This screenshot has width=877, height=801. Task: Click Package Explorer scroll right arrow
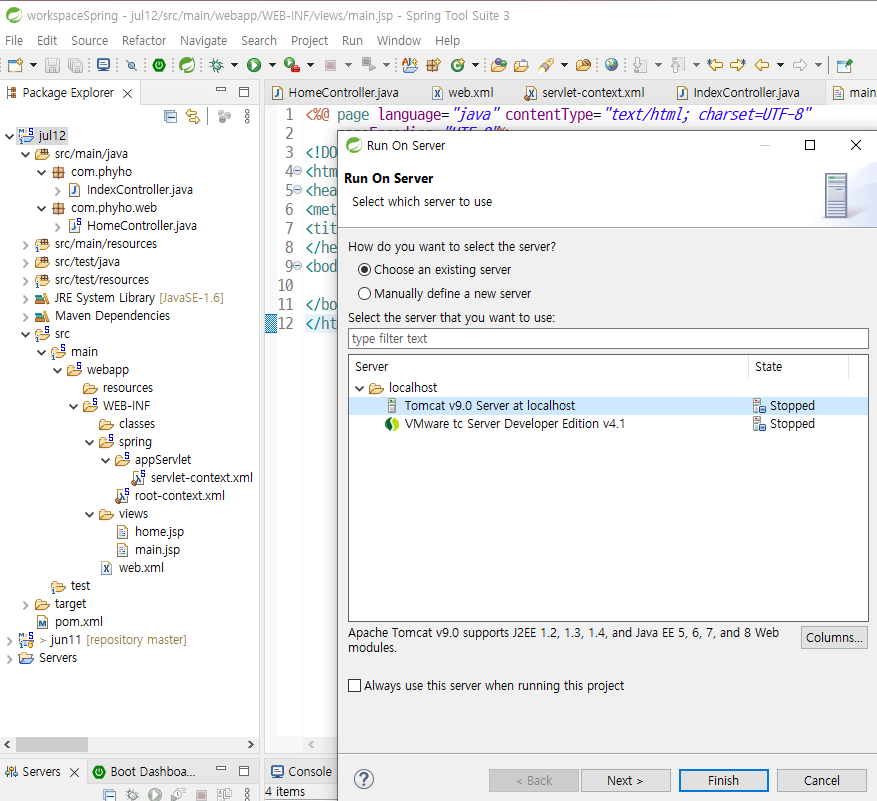(251, 744)
